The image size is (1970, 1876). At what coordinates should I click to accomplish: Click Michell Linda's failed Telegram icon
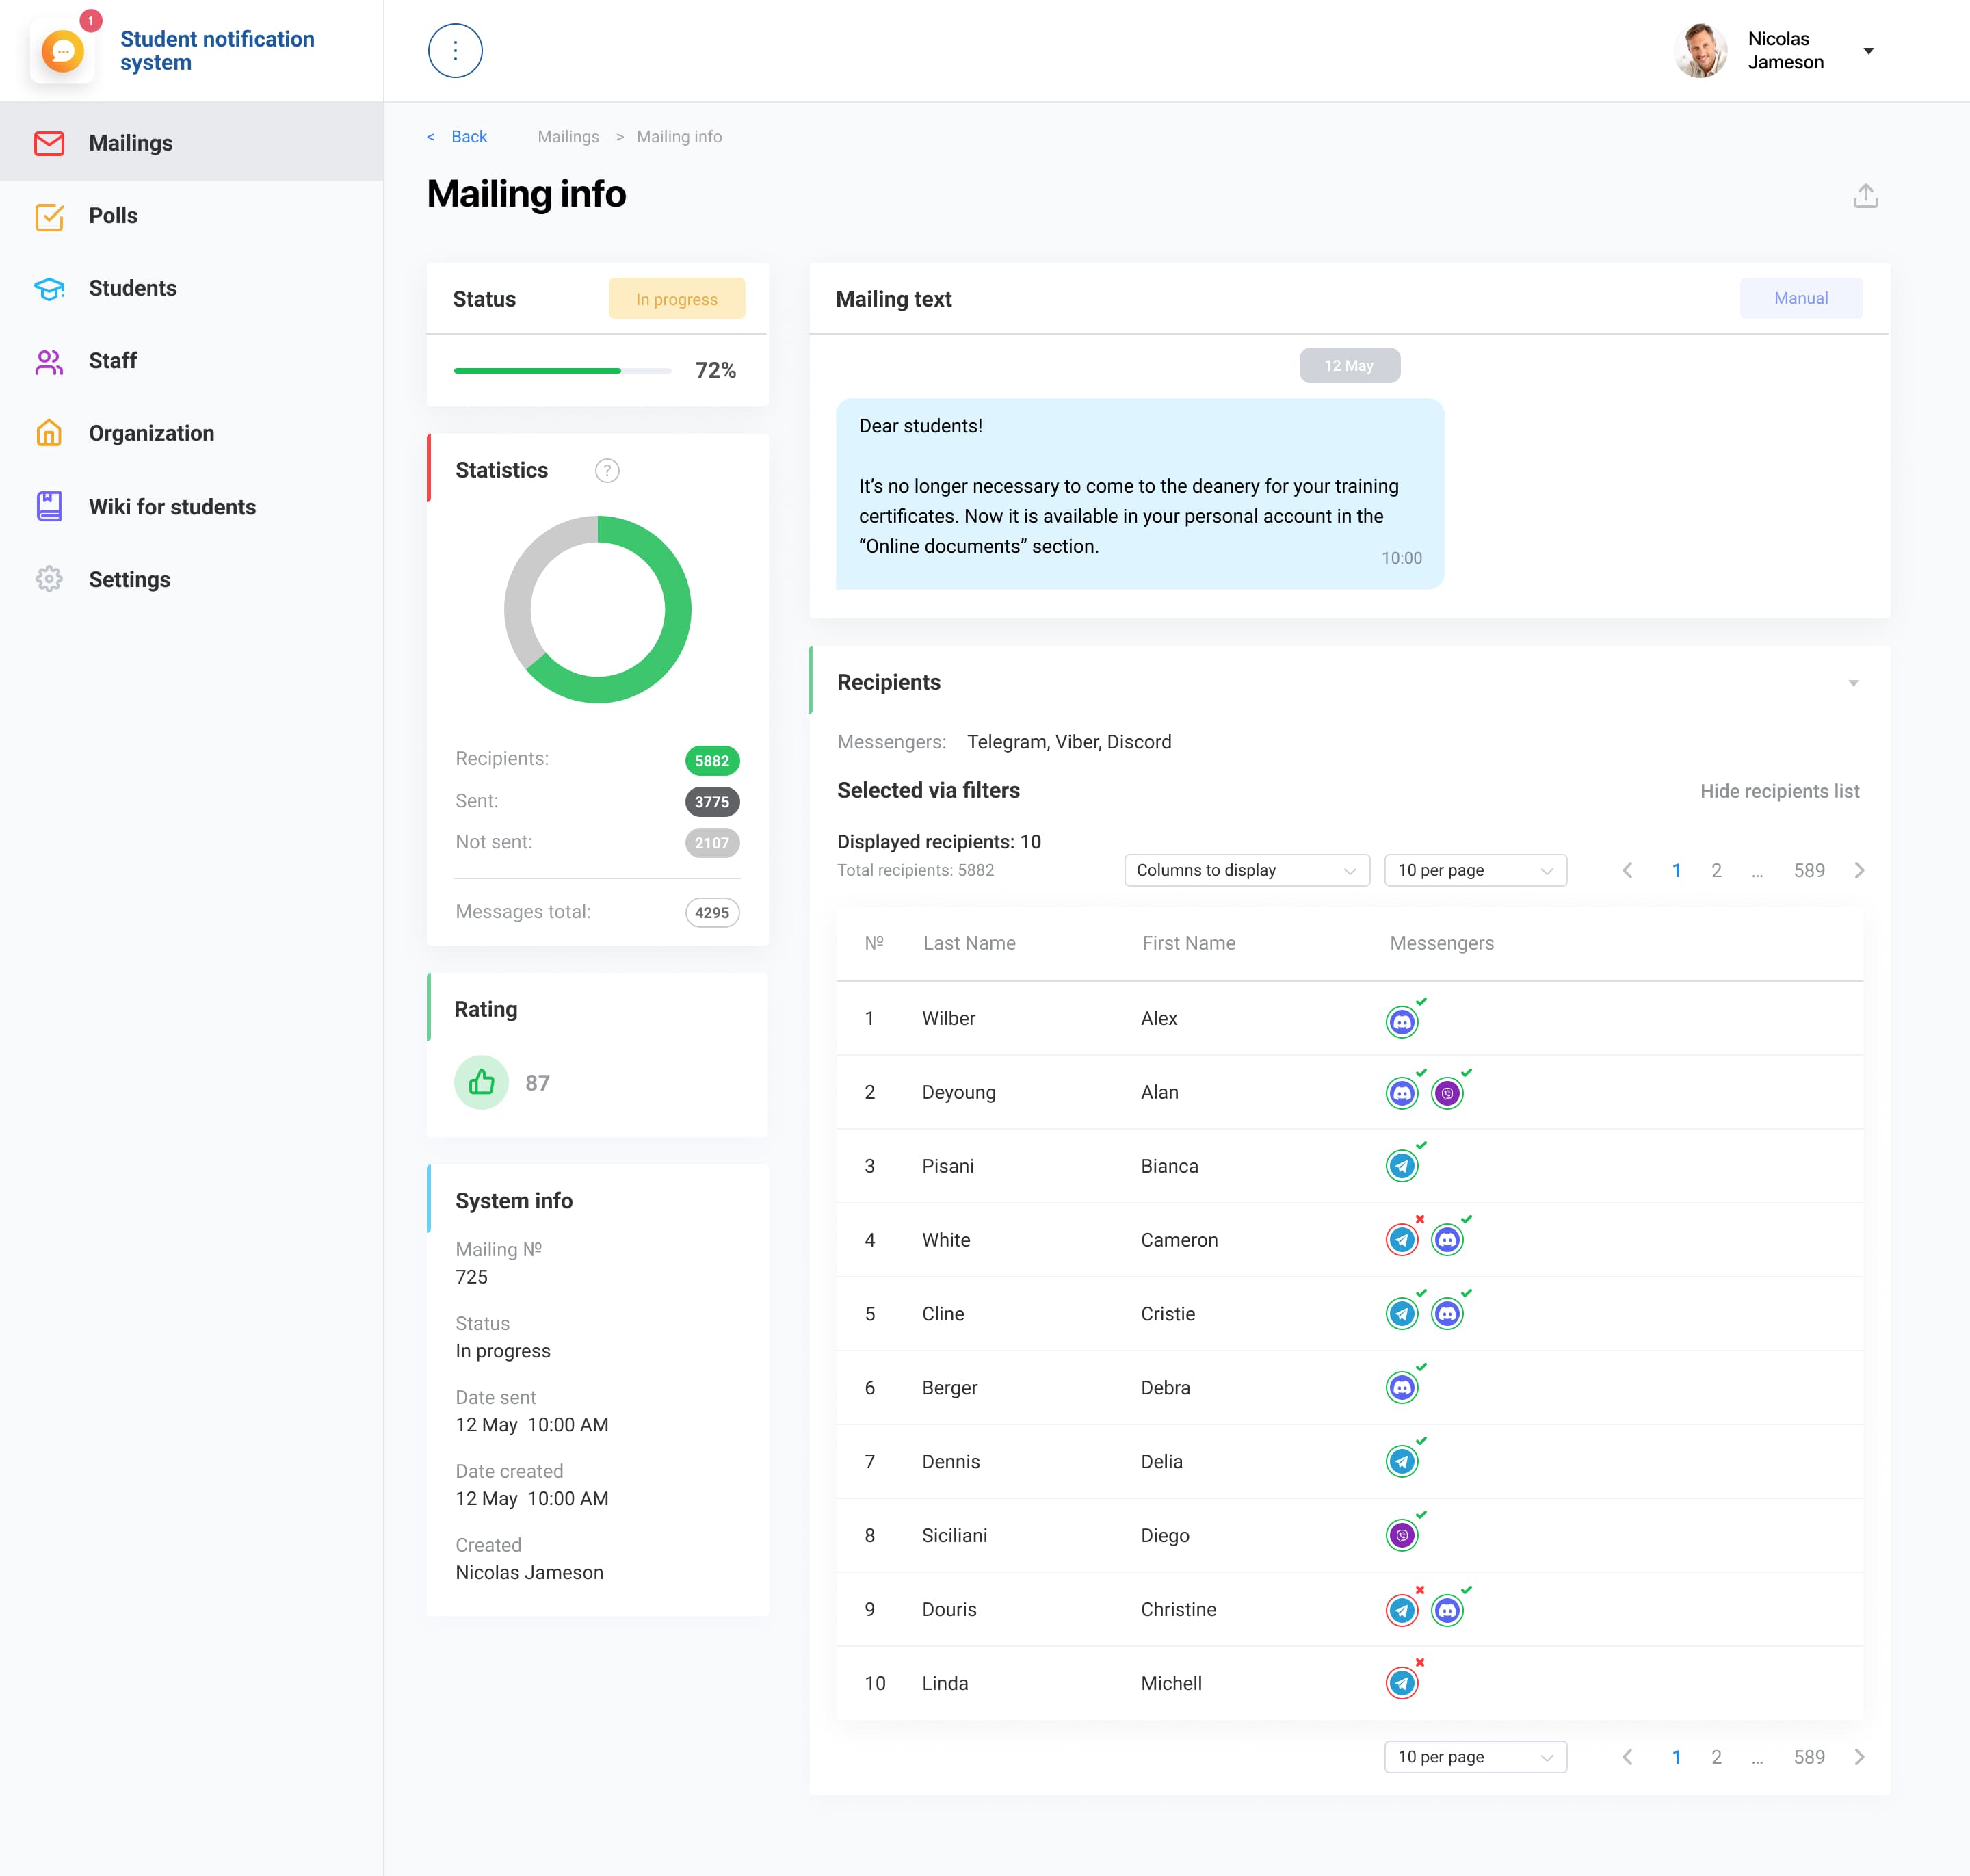[x=1402, y=1684]
